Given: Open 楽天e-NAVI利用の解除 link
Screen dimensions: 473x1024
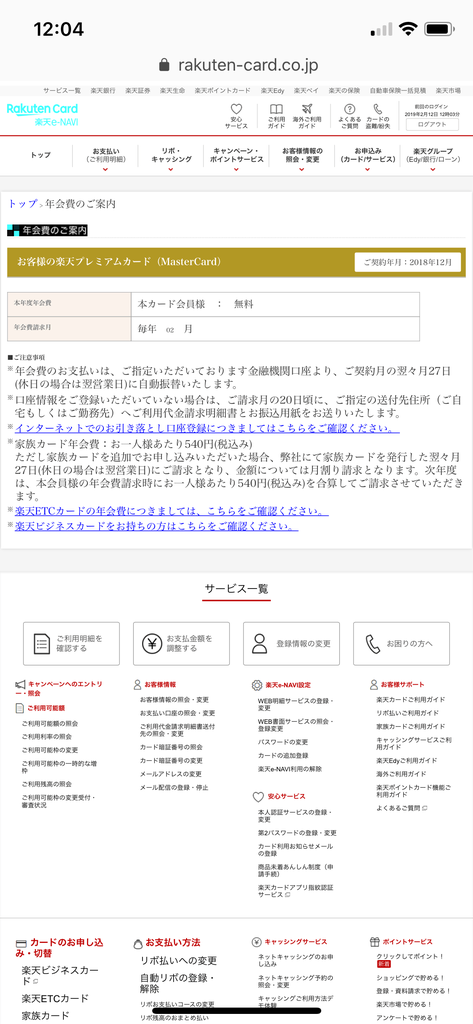Looking at the screenshot, I should pyautogui.click(x=290, y=769).
